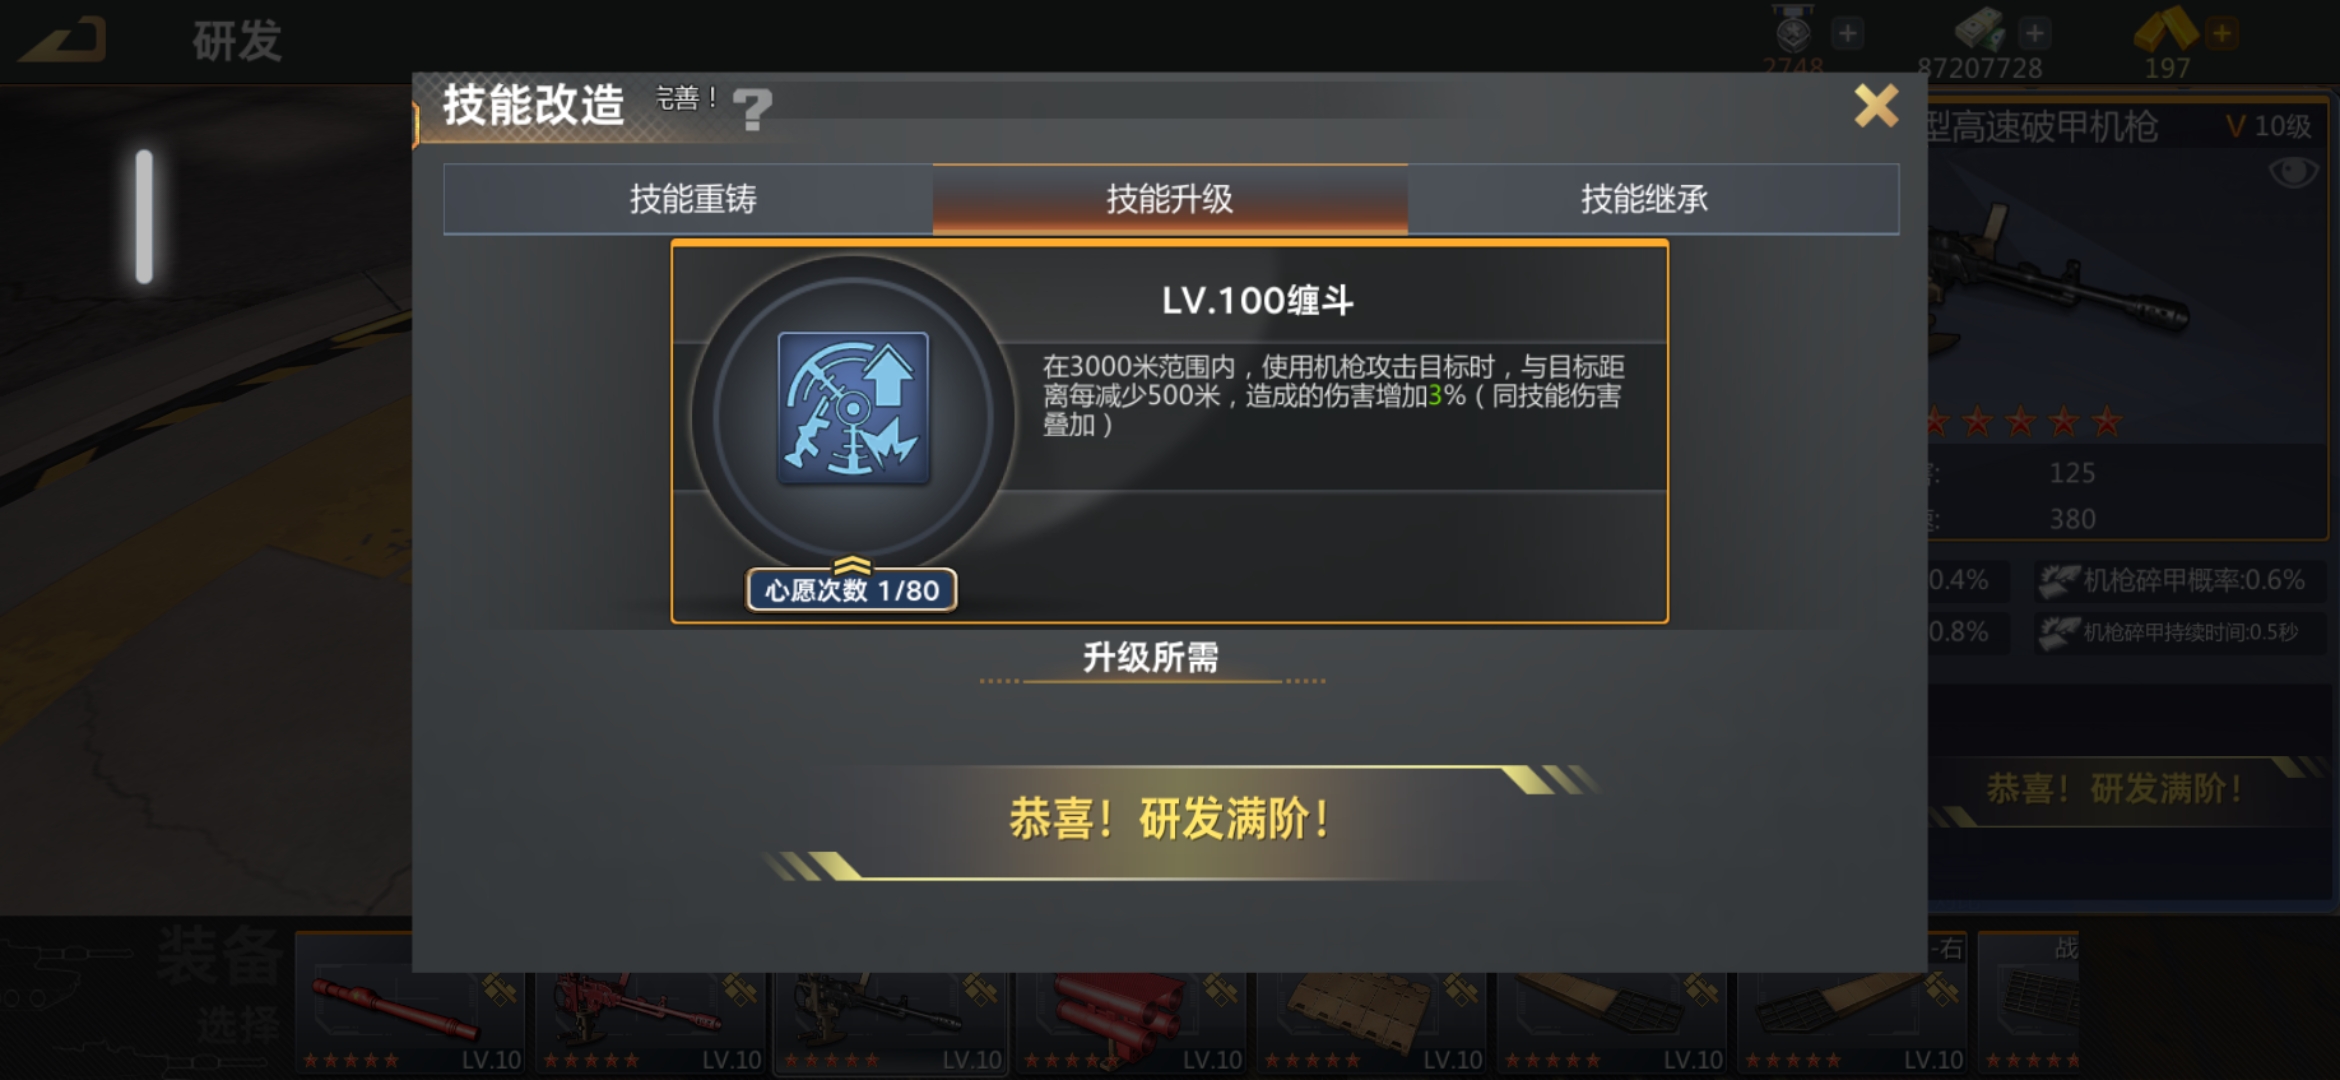Click the back arrow icon top left
The width and height of the screenshot is (2340, 1080).
click(x=63, y=40)
